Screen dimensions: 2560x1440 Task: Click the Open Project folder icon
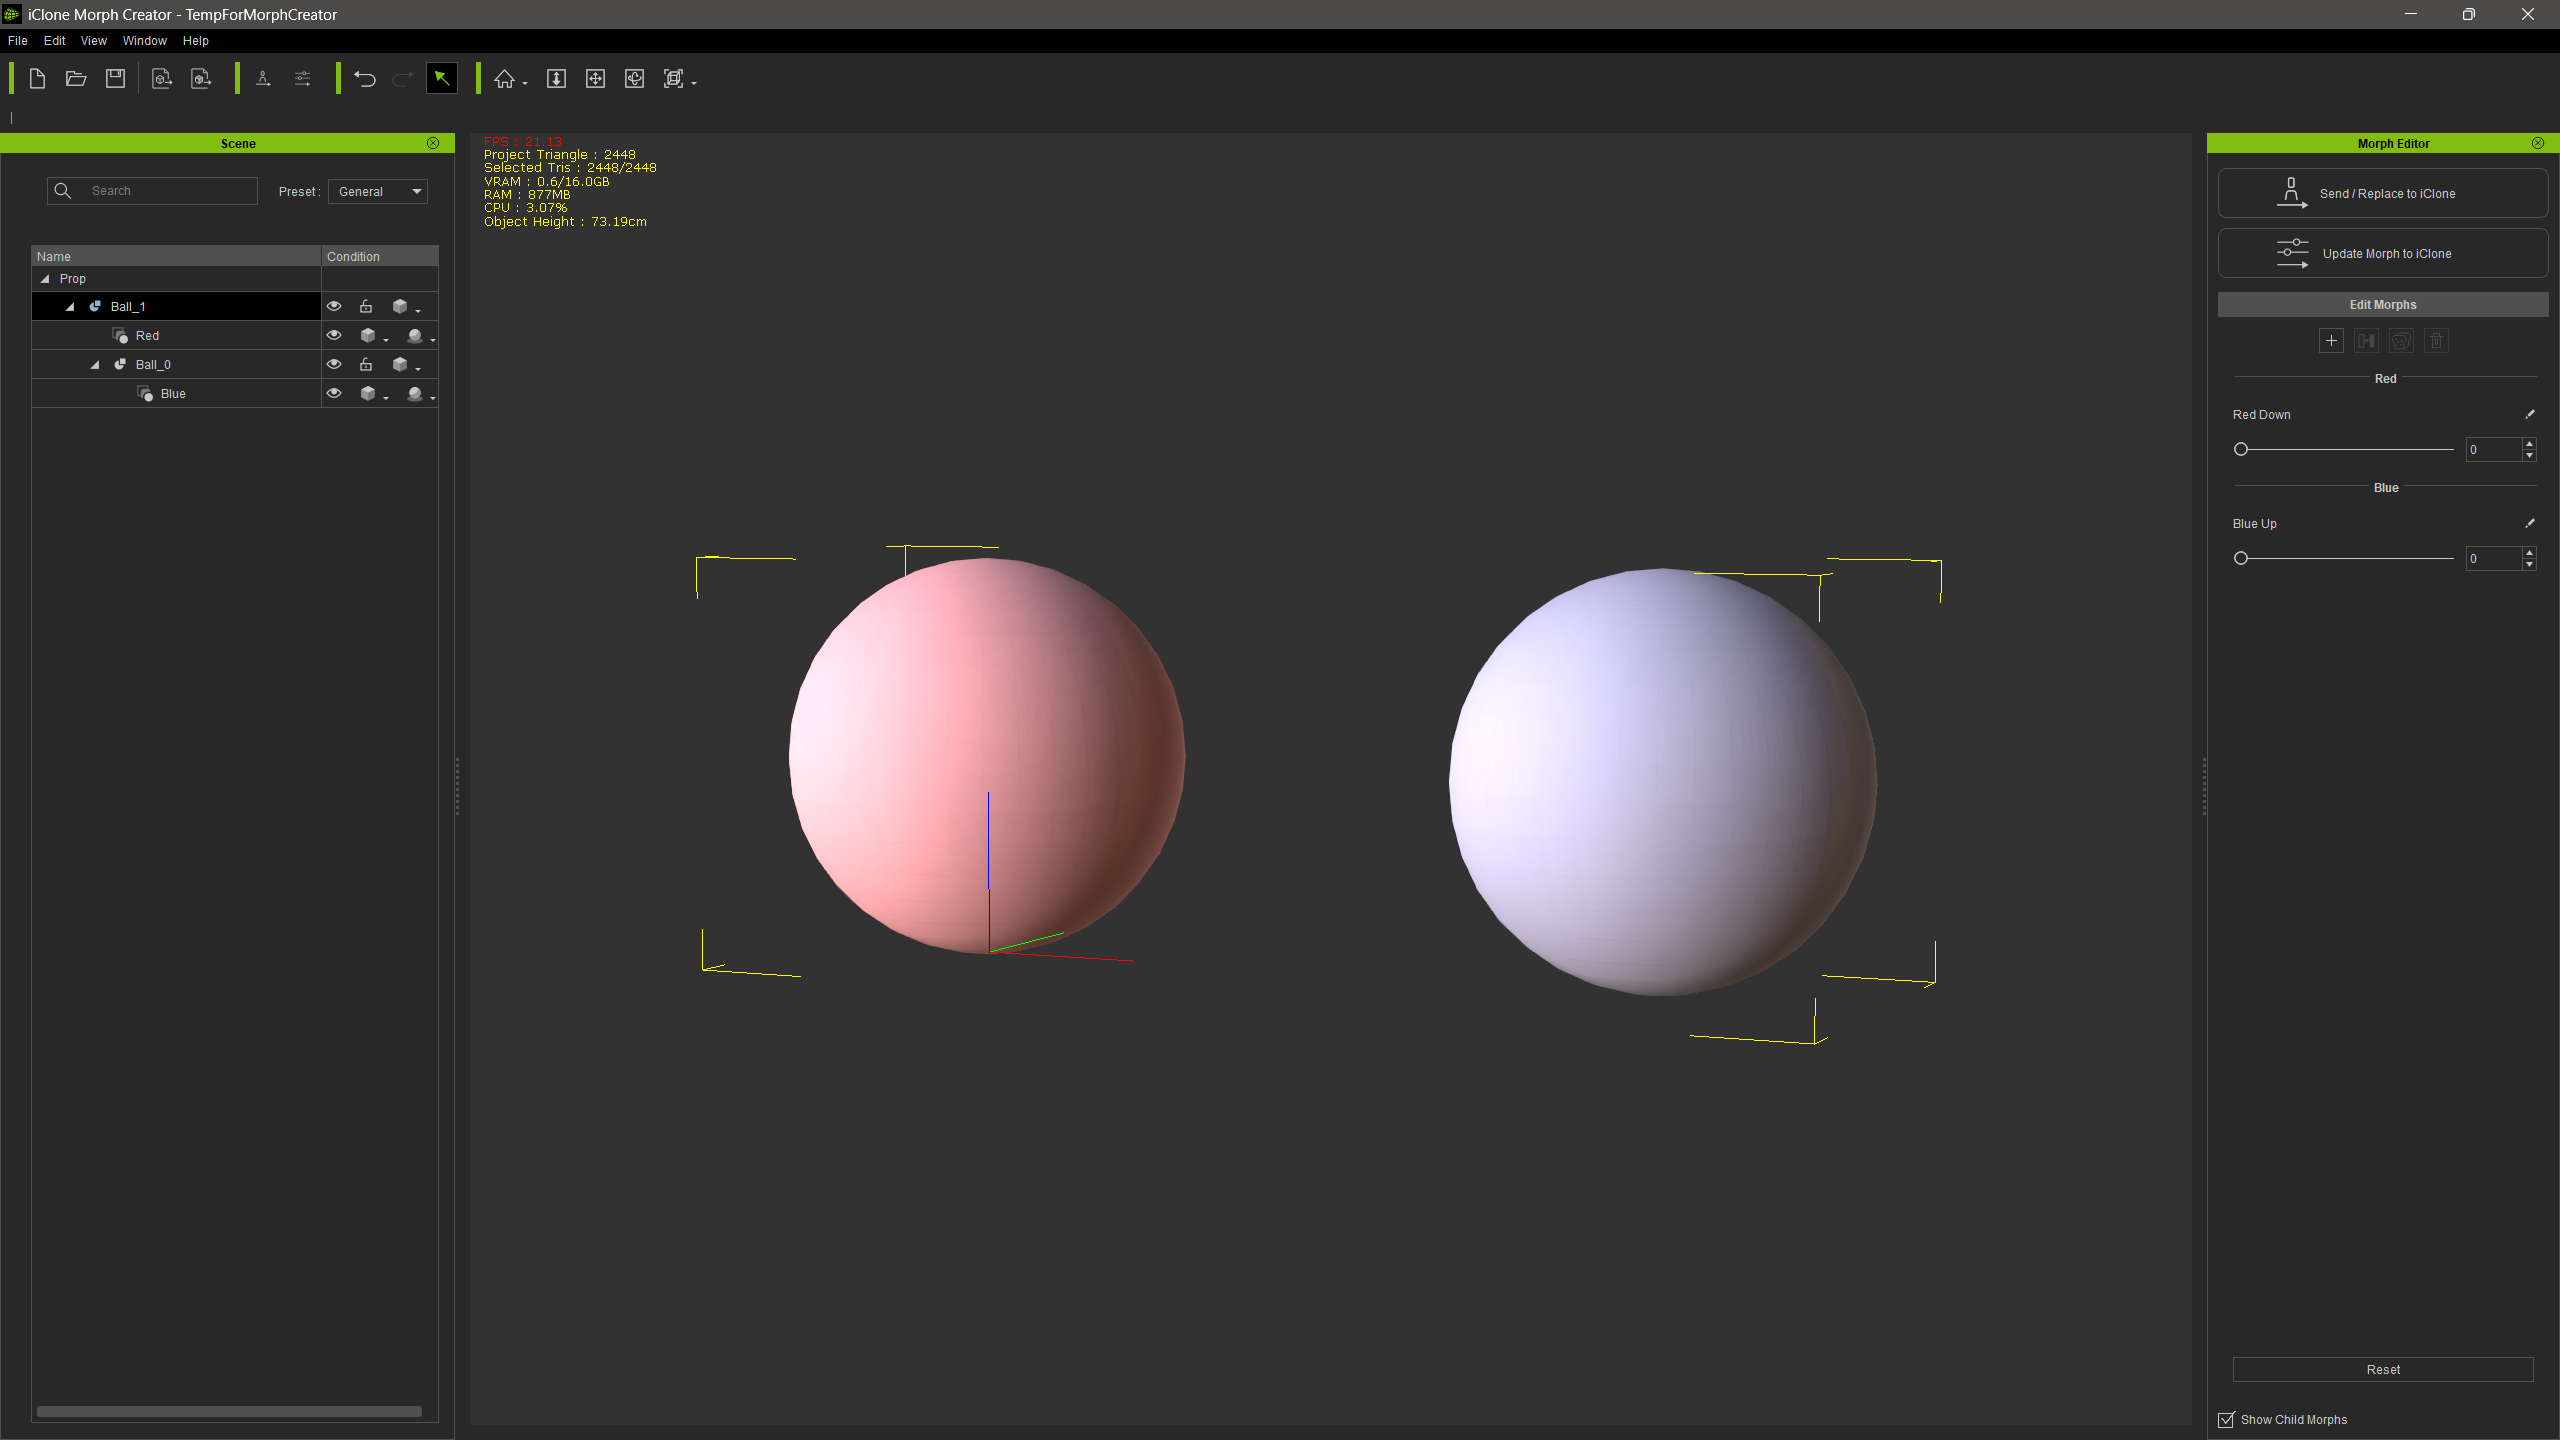pos(76,79)
